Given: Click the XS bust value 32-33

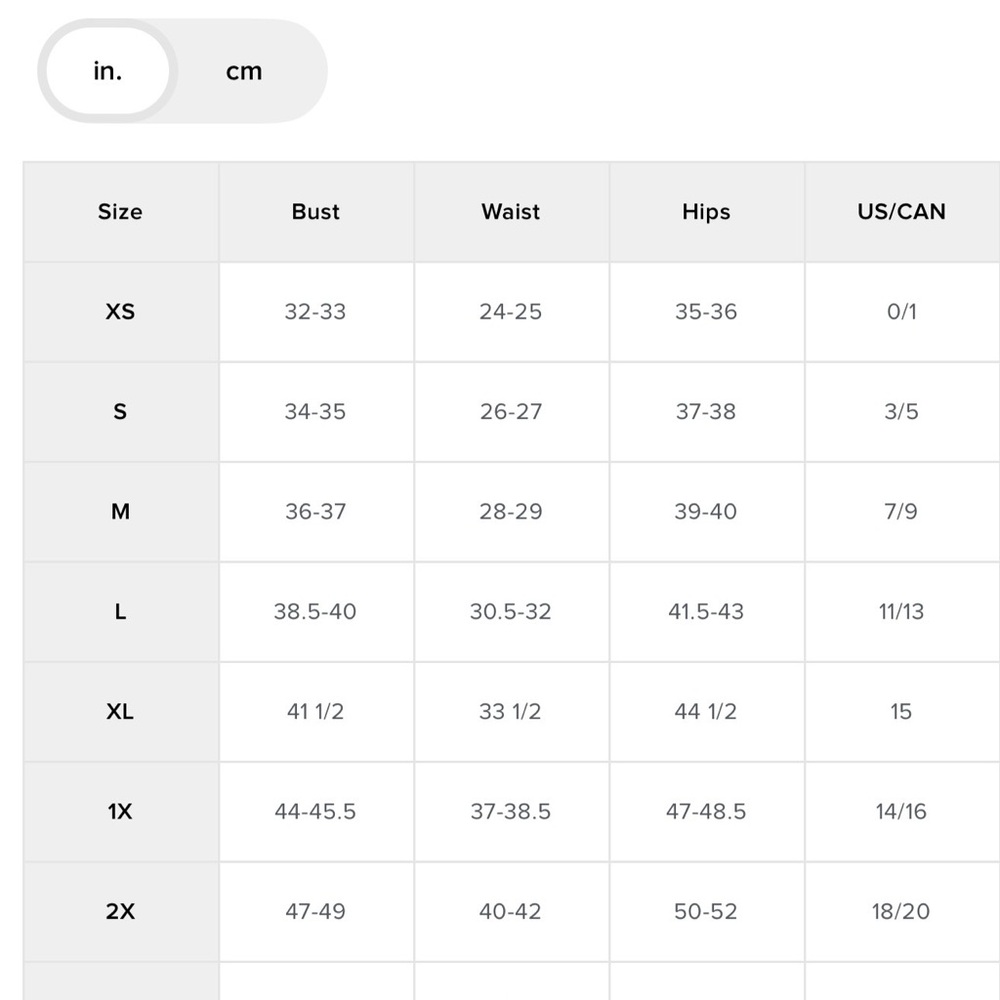Looking at the screenshot, I should [x=315, y=312].
